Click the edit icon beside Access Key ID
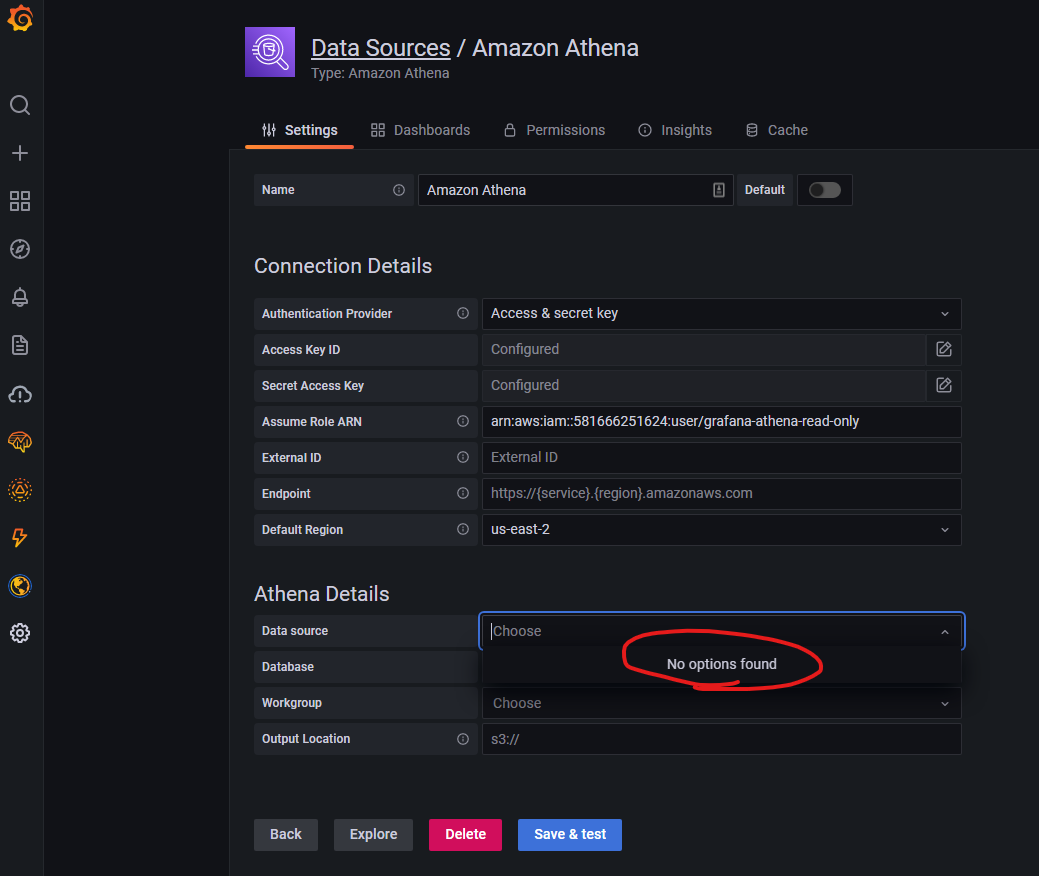 (x=942, y=349)
